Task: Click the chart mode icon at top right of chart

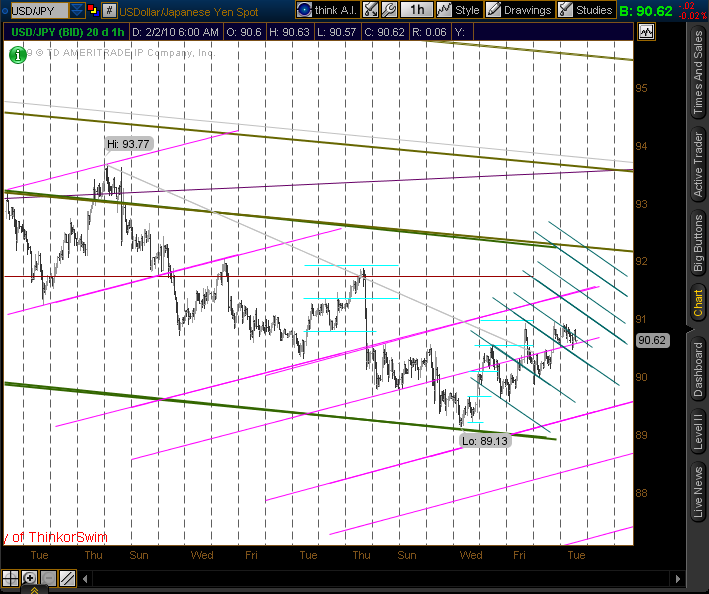Action: (646, 32)
